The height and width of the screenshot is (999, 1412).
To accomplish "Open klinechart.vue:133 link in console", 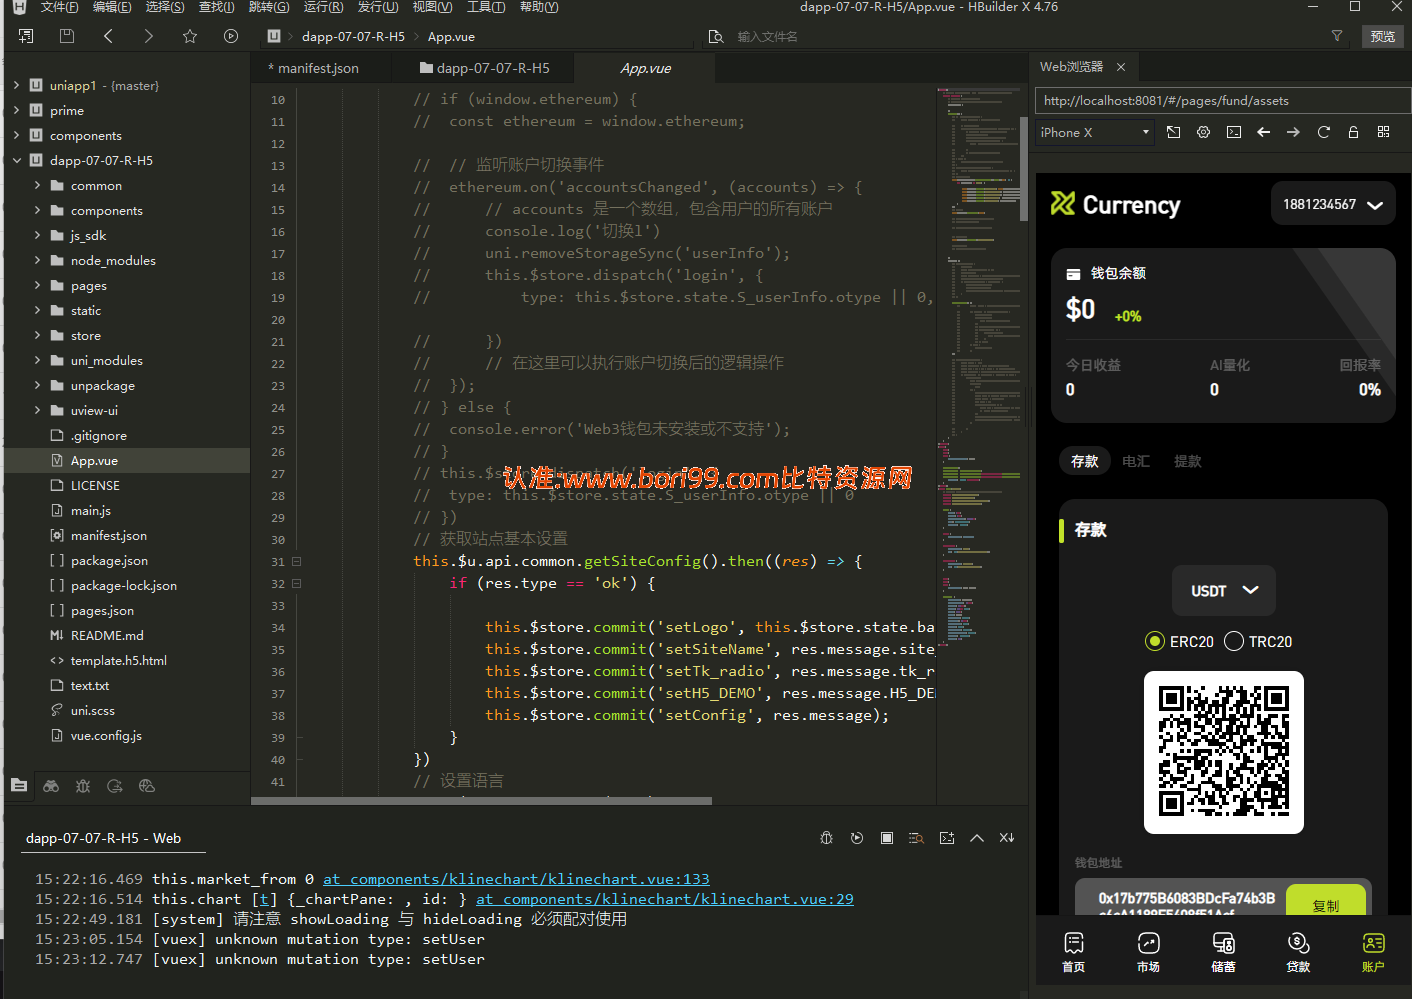I will tap(516, 879).
